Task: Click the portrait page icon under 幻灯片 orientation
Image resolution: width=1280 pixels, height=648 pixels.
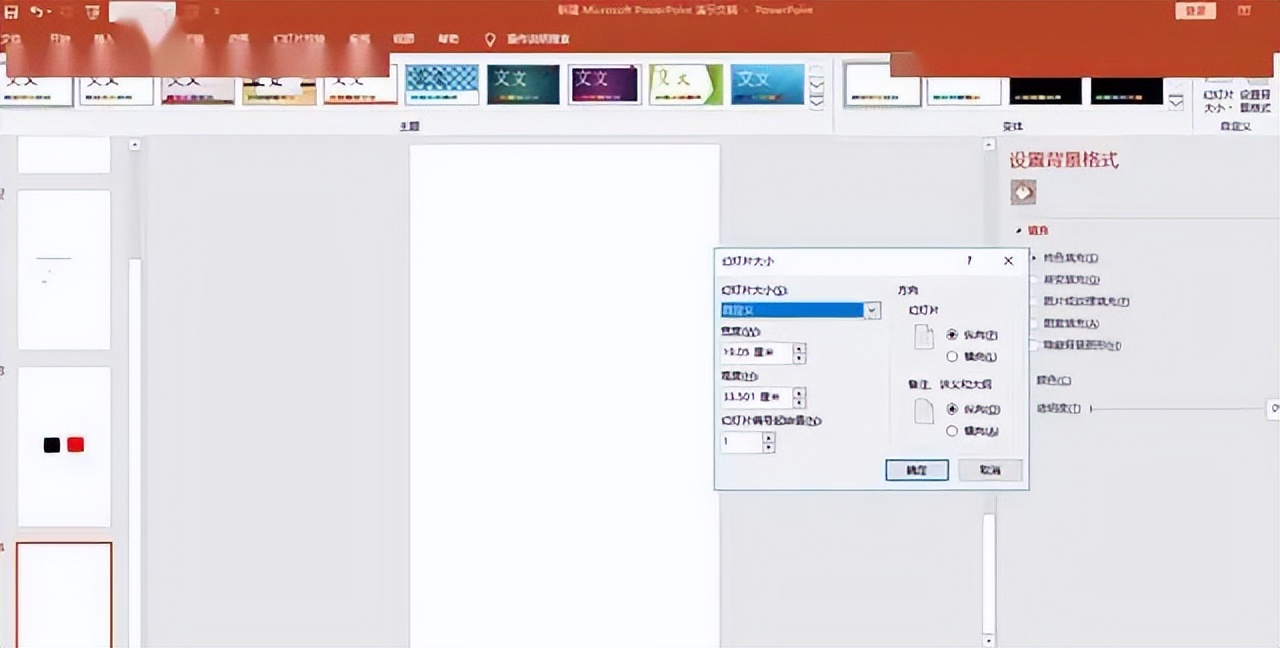Action: tap(925, 336)
